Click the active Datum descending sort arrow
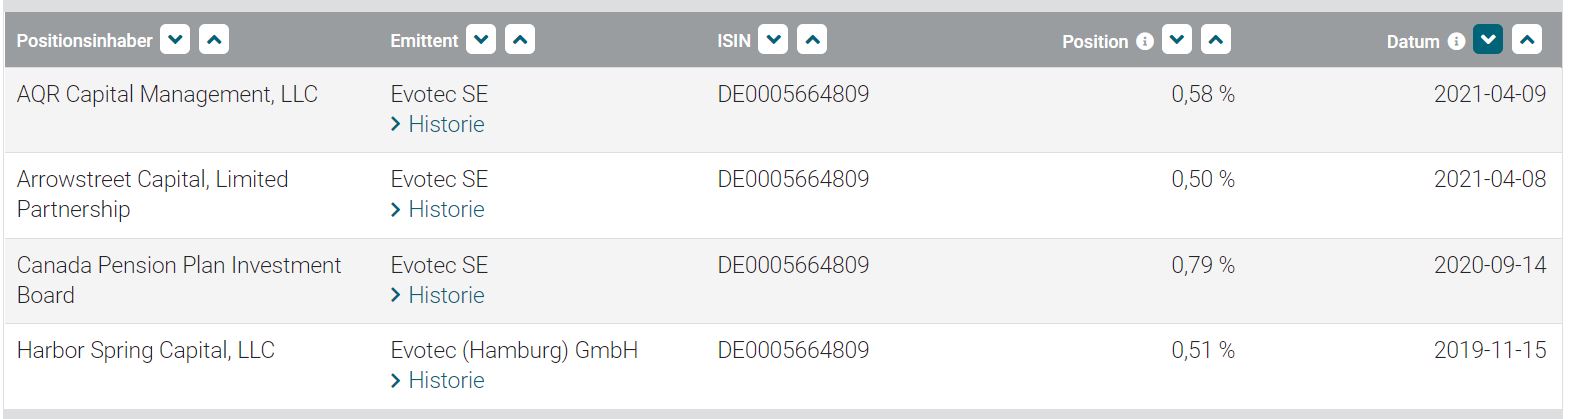The height and width of the screenshot is (419, 1573). click(1488, 40)
